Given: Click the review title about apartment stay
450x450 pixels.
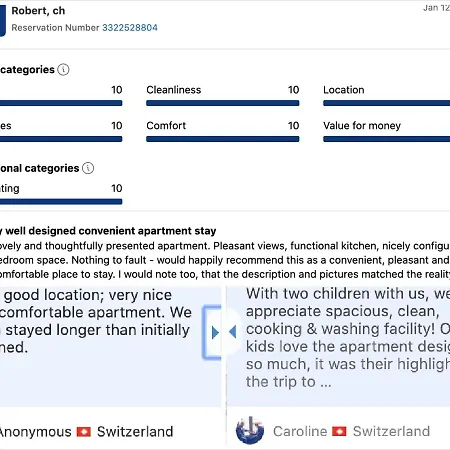Looking at the screenshot, I should [108, 231].
